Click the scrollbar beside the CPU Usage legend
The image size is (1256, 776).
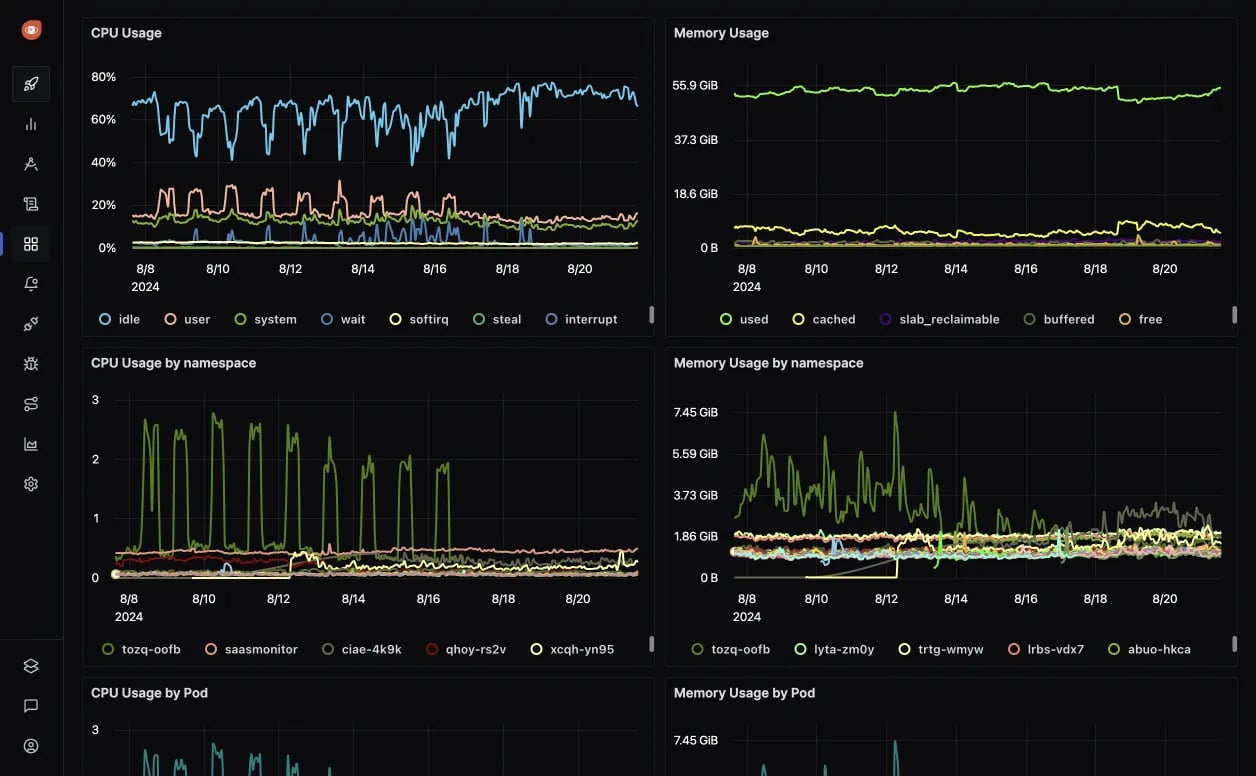pos(652,315)
